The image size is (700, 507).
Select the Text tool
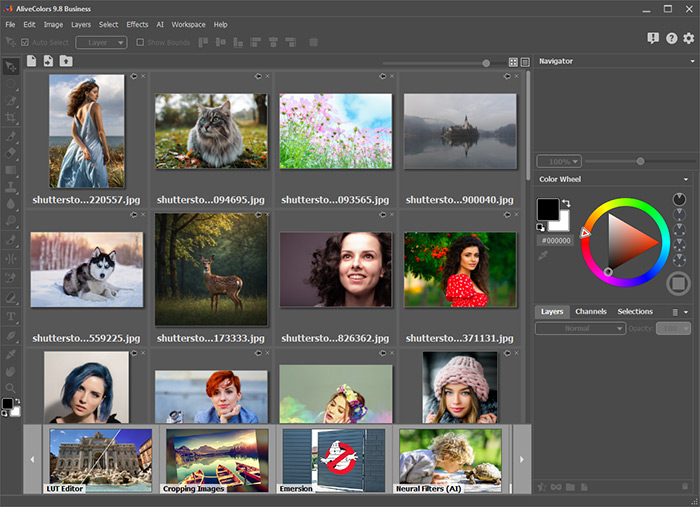point(11,316)
